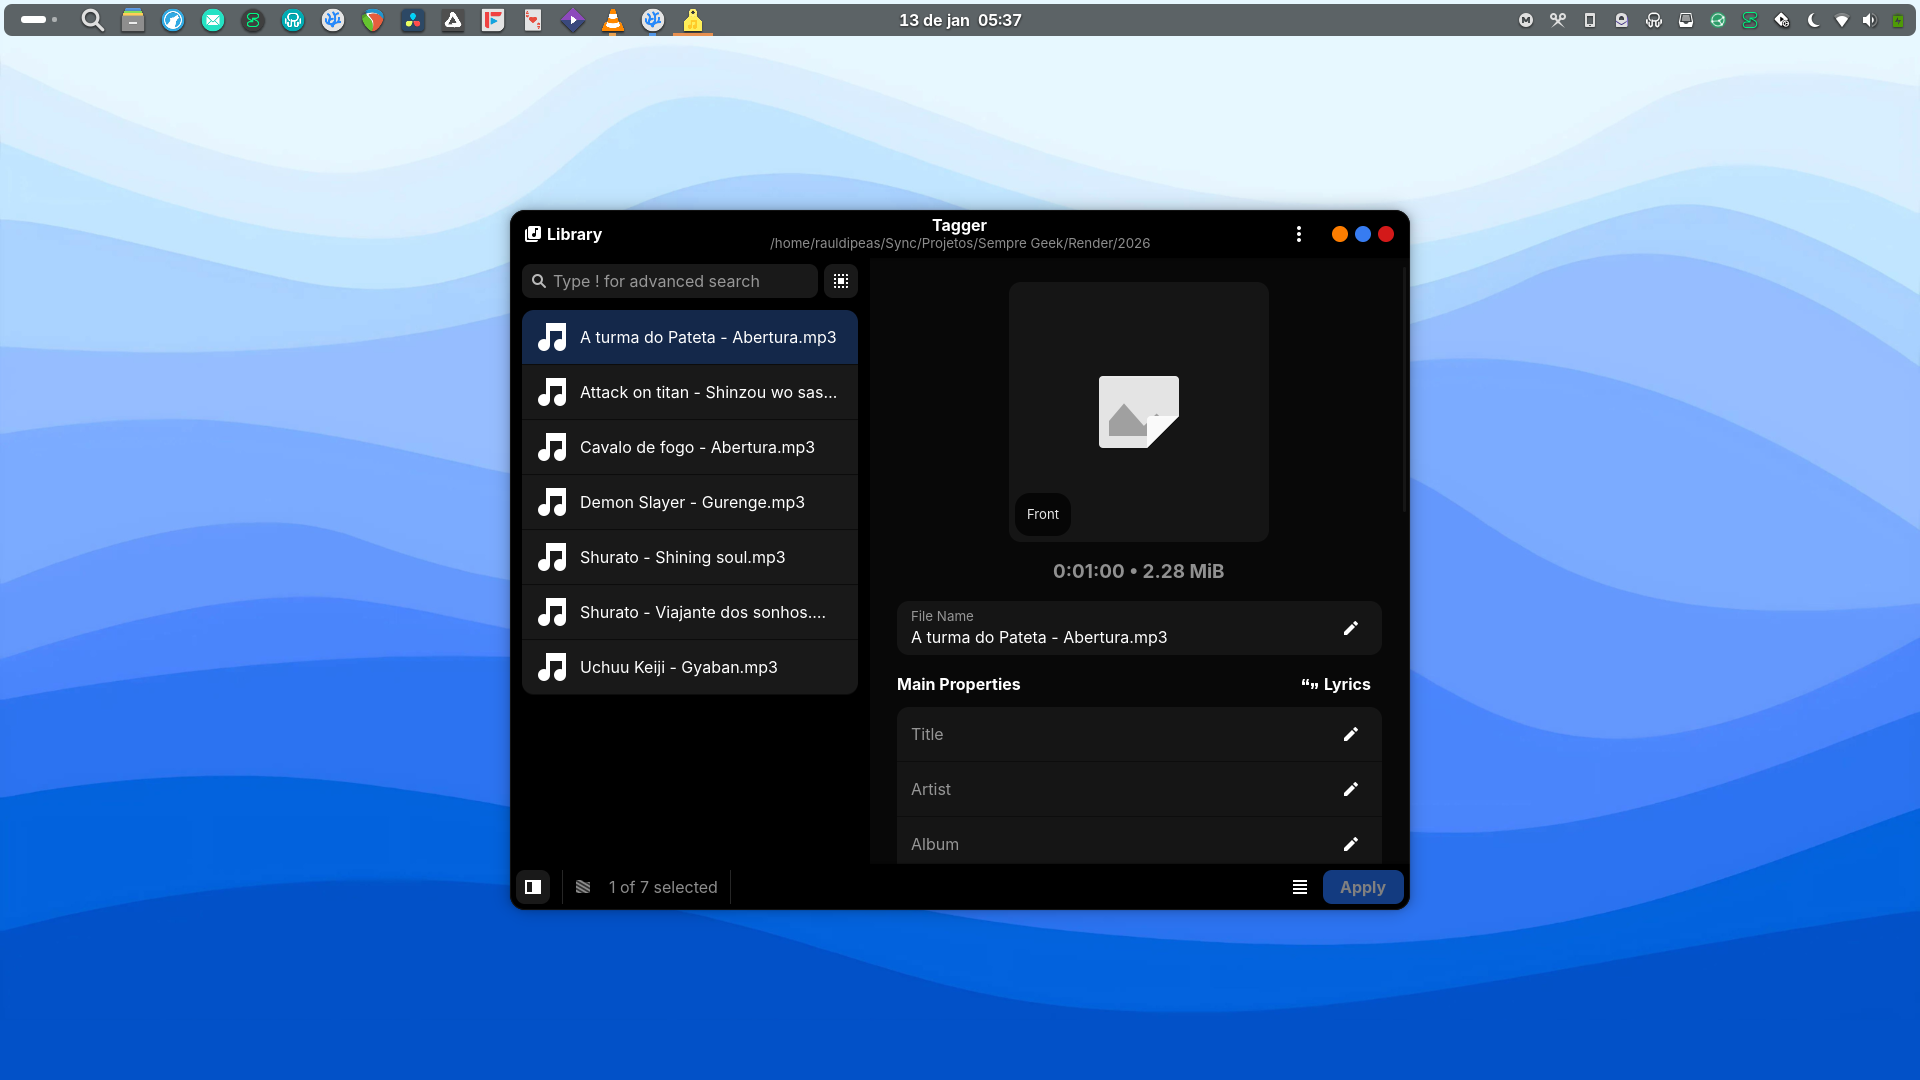This screenshot has height=1080, width=1920.
Task: Open the list menu next to Apply
Action: (1300, 887)
